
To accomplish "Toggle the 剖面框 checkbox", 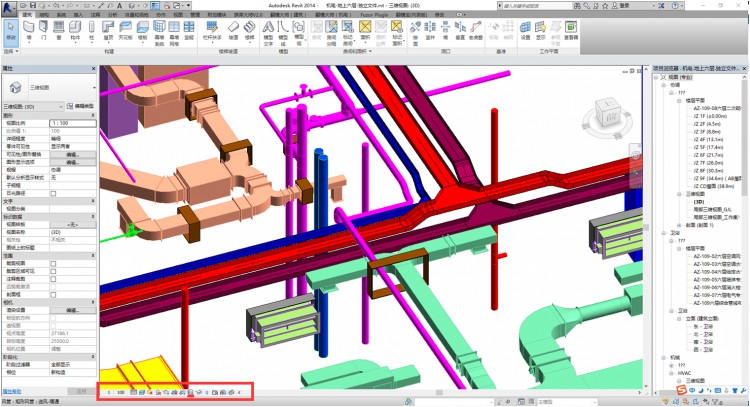I will (x=53, y=295).
